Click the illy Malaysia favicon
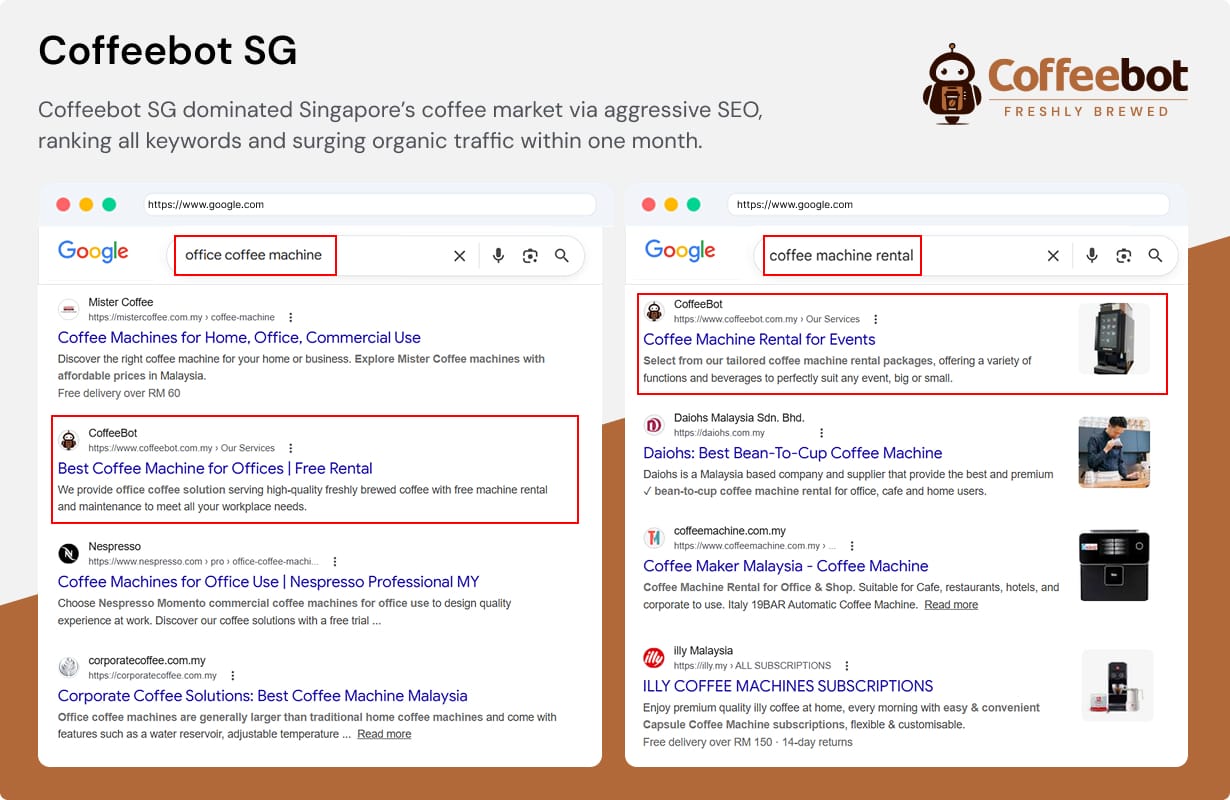This screenshot has width=1230, height=800. pyautogui.click(x=654, y=658)
